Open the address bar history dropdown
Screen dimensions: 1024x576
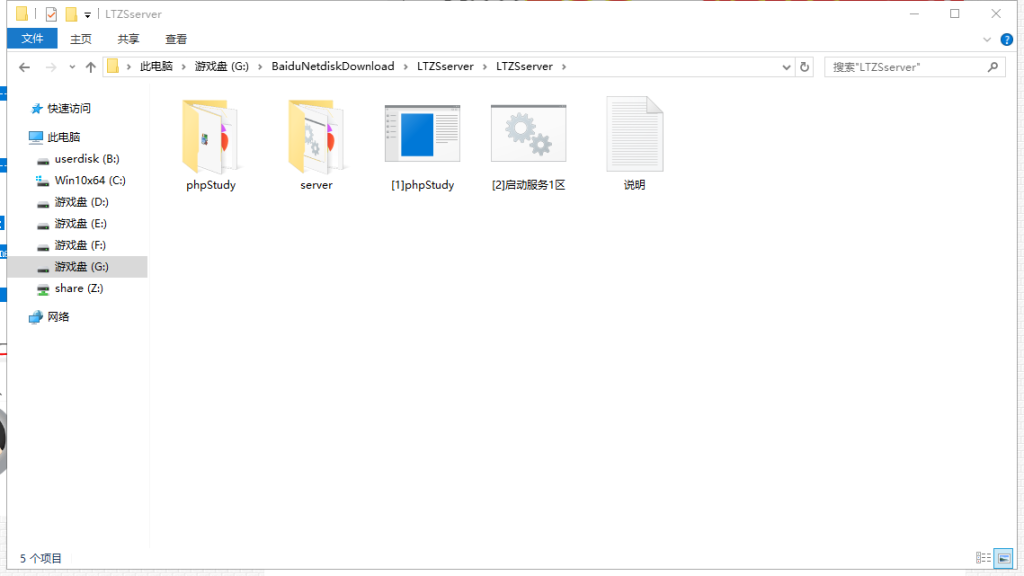[786, 67]
